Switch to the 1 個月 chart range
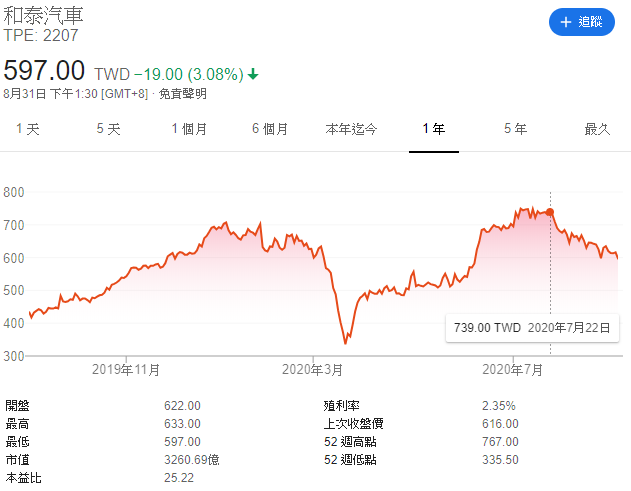This screenshot has height=491, width=631. (x=189, y=129)
